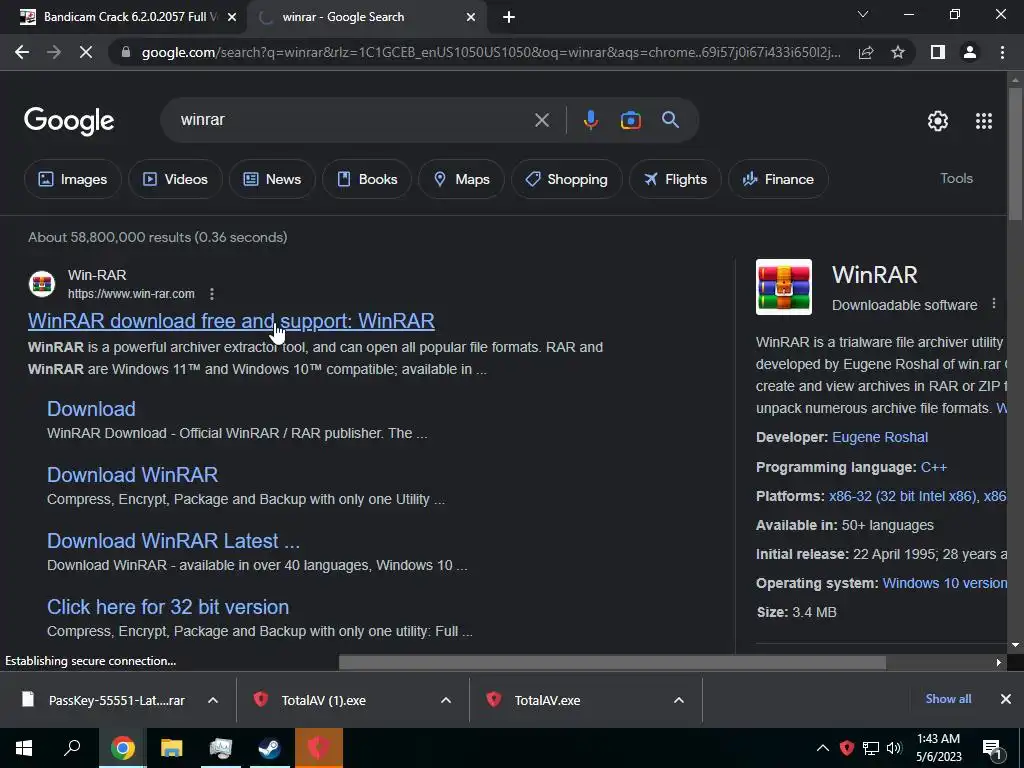This screenshot has height=768, width=1024.
Task: Open the C++ programming language link
Action: click(933, 467)
